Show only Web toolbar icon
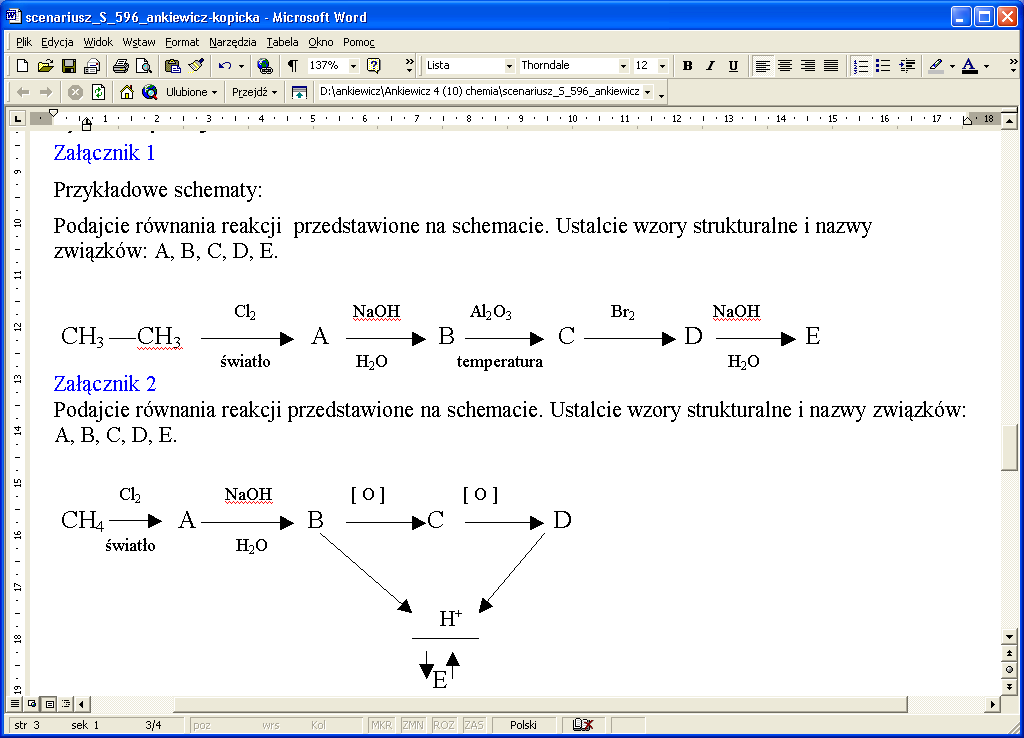 coord(299,92)
